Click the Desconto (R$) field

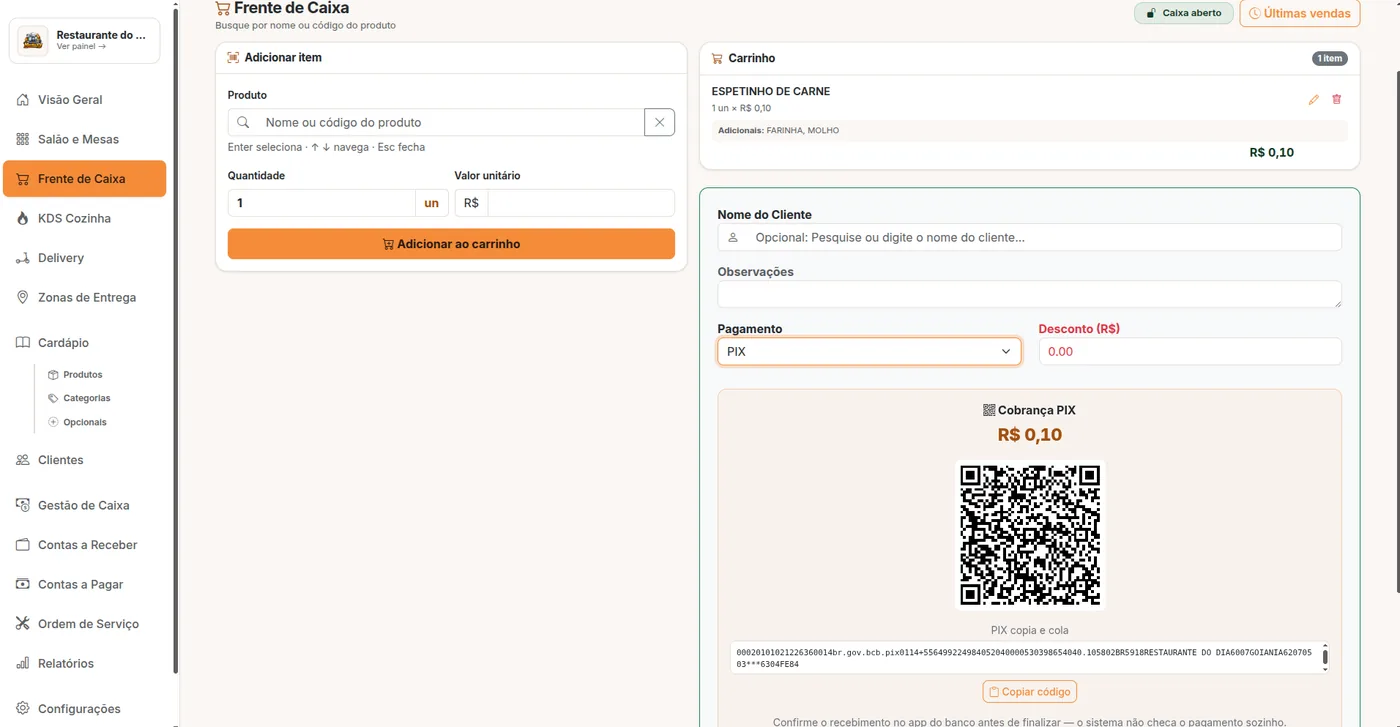[1190, 351]
